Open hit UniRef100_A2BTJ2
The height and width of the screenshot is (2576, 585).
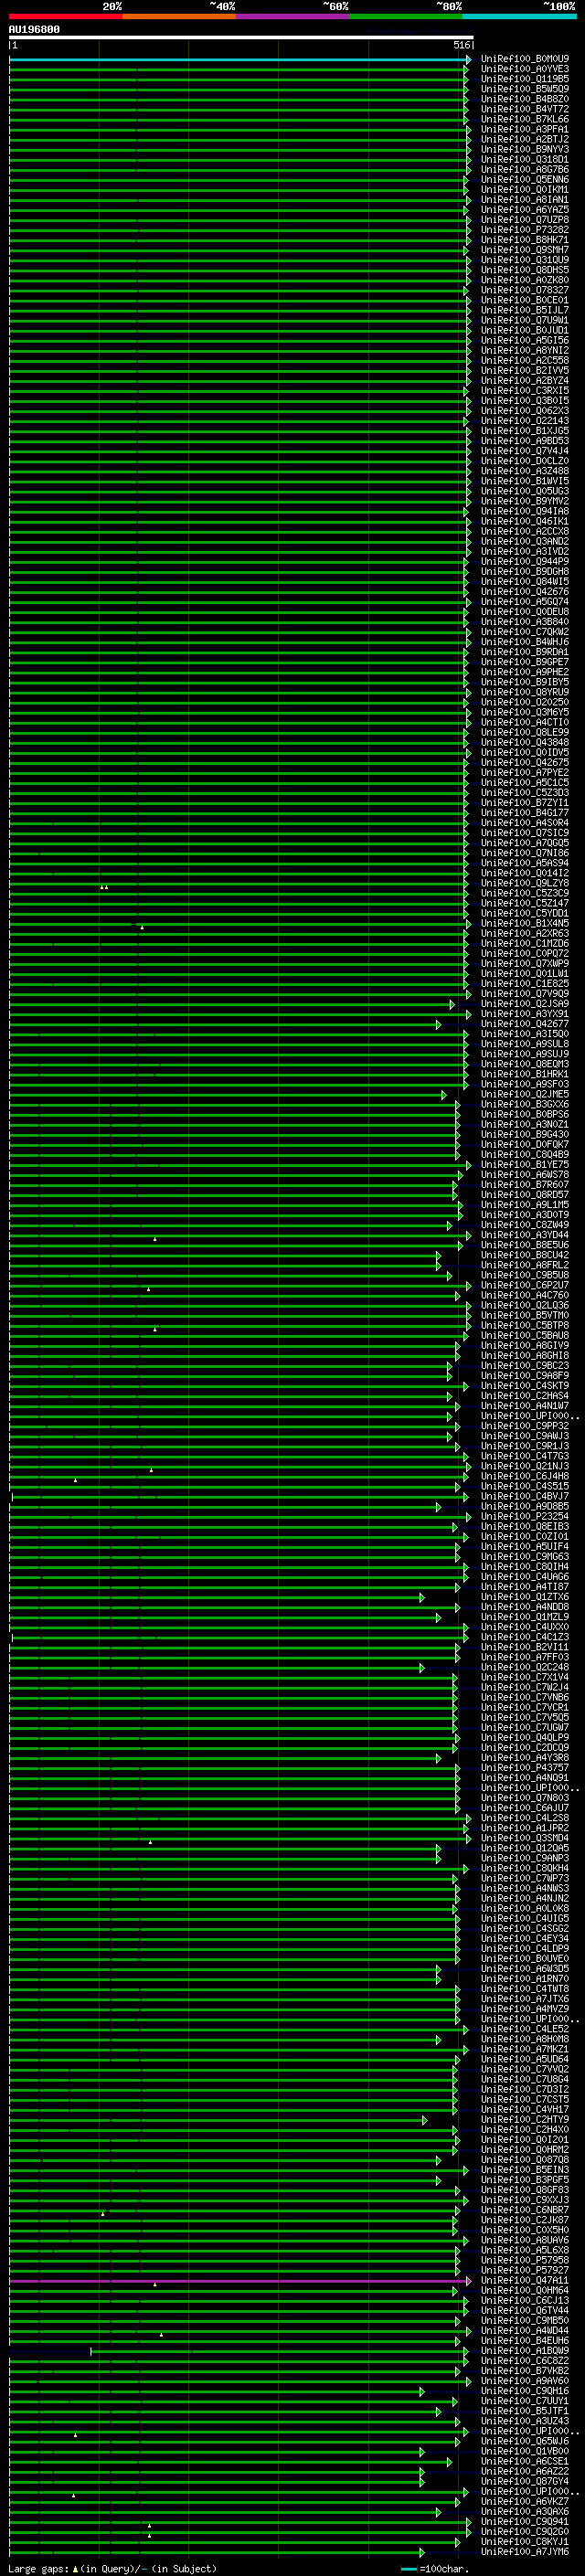[x=525, y=139]
